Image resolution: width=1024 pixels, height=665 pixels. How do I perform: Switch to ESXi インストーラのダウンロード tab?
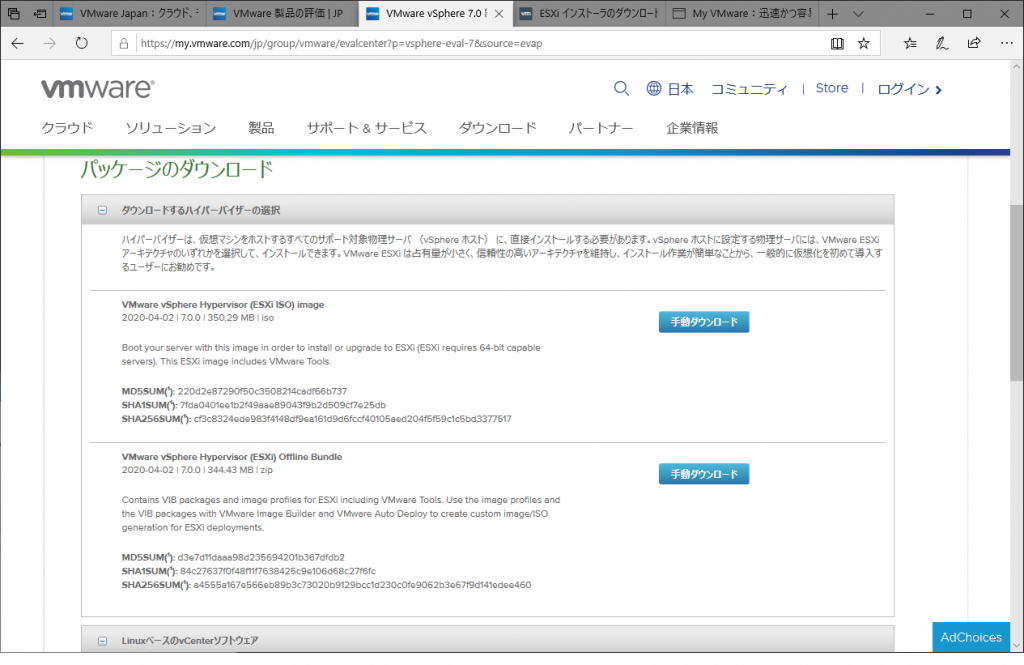[589, 14]
